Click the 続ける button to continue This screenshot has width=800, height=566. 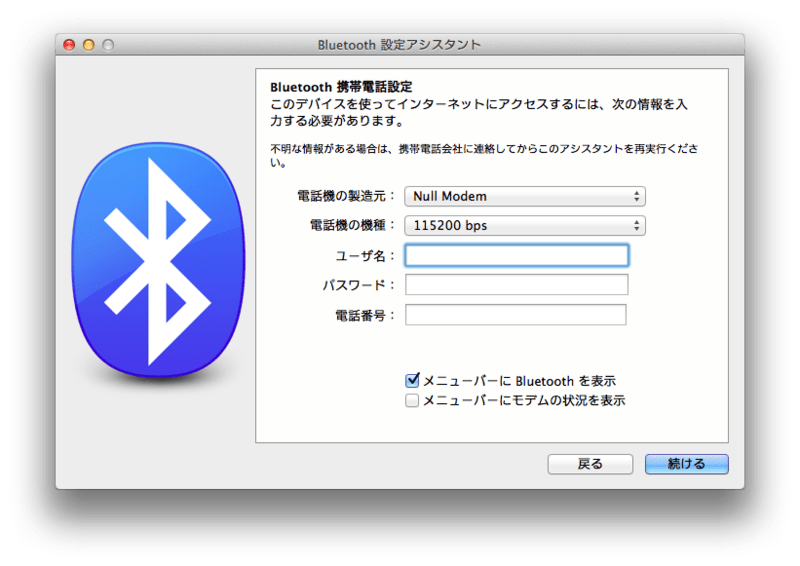tap(686, 464)
